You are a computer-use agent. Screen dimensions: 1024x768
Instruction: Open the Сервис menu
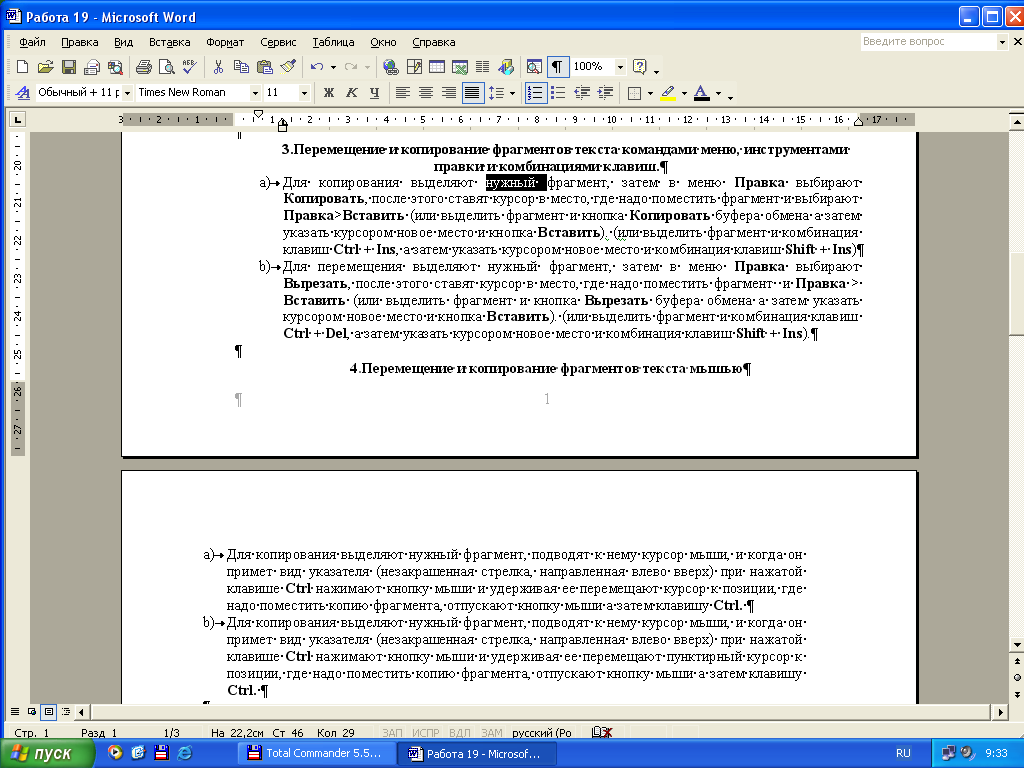278,42
